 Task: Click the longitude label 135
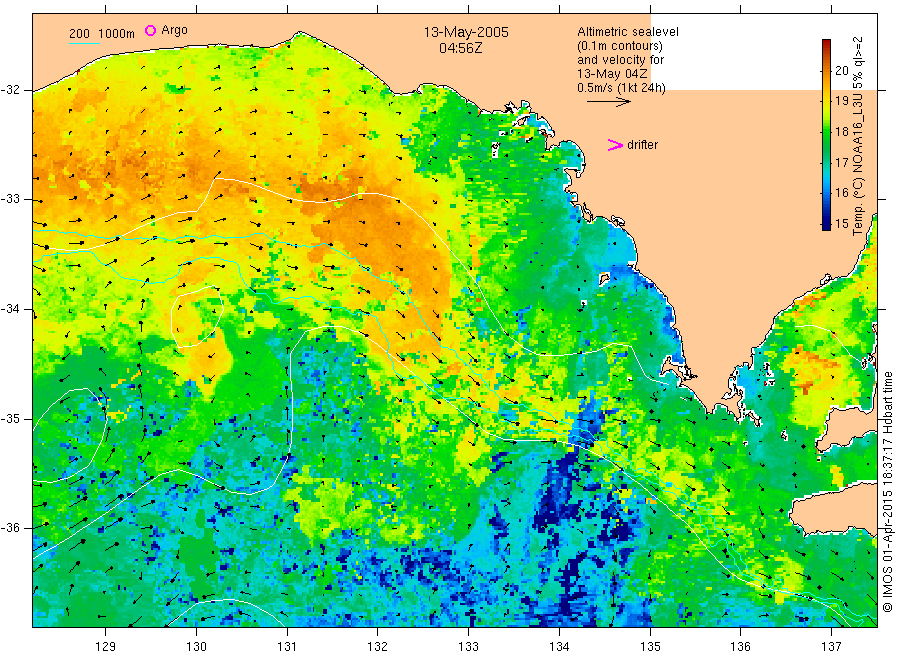coord(650,647)
